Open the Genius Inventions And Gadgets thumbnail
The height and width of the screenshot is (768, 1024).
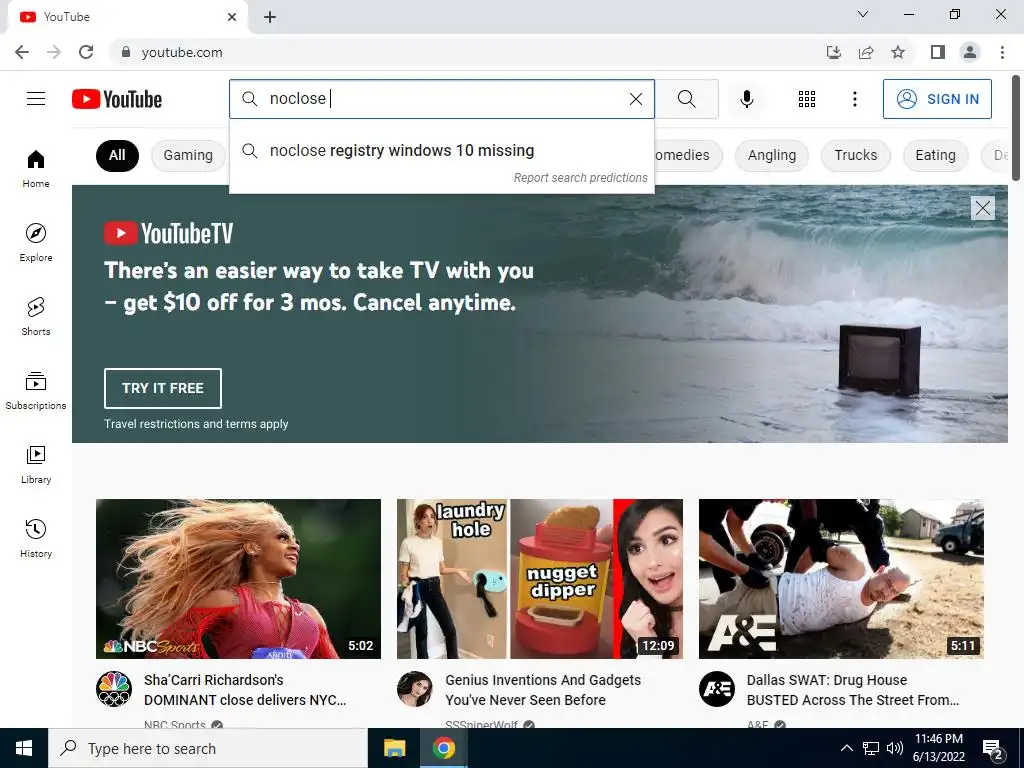coord(540,579)
